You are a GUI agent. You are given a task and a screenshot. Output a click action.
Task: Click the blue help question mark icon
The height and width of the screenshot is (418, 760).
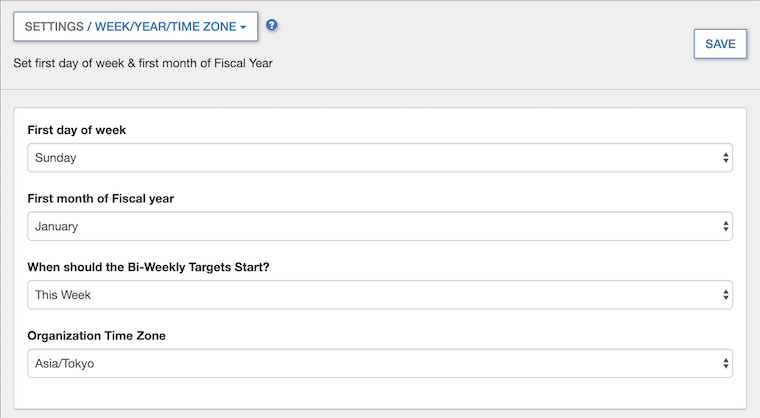(x=272, y=26)
